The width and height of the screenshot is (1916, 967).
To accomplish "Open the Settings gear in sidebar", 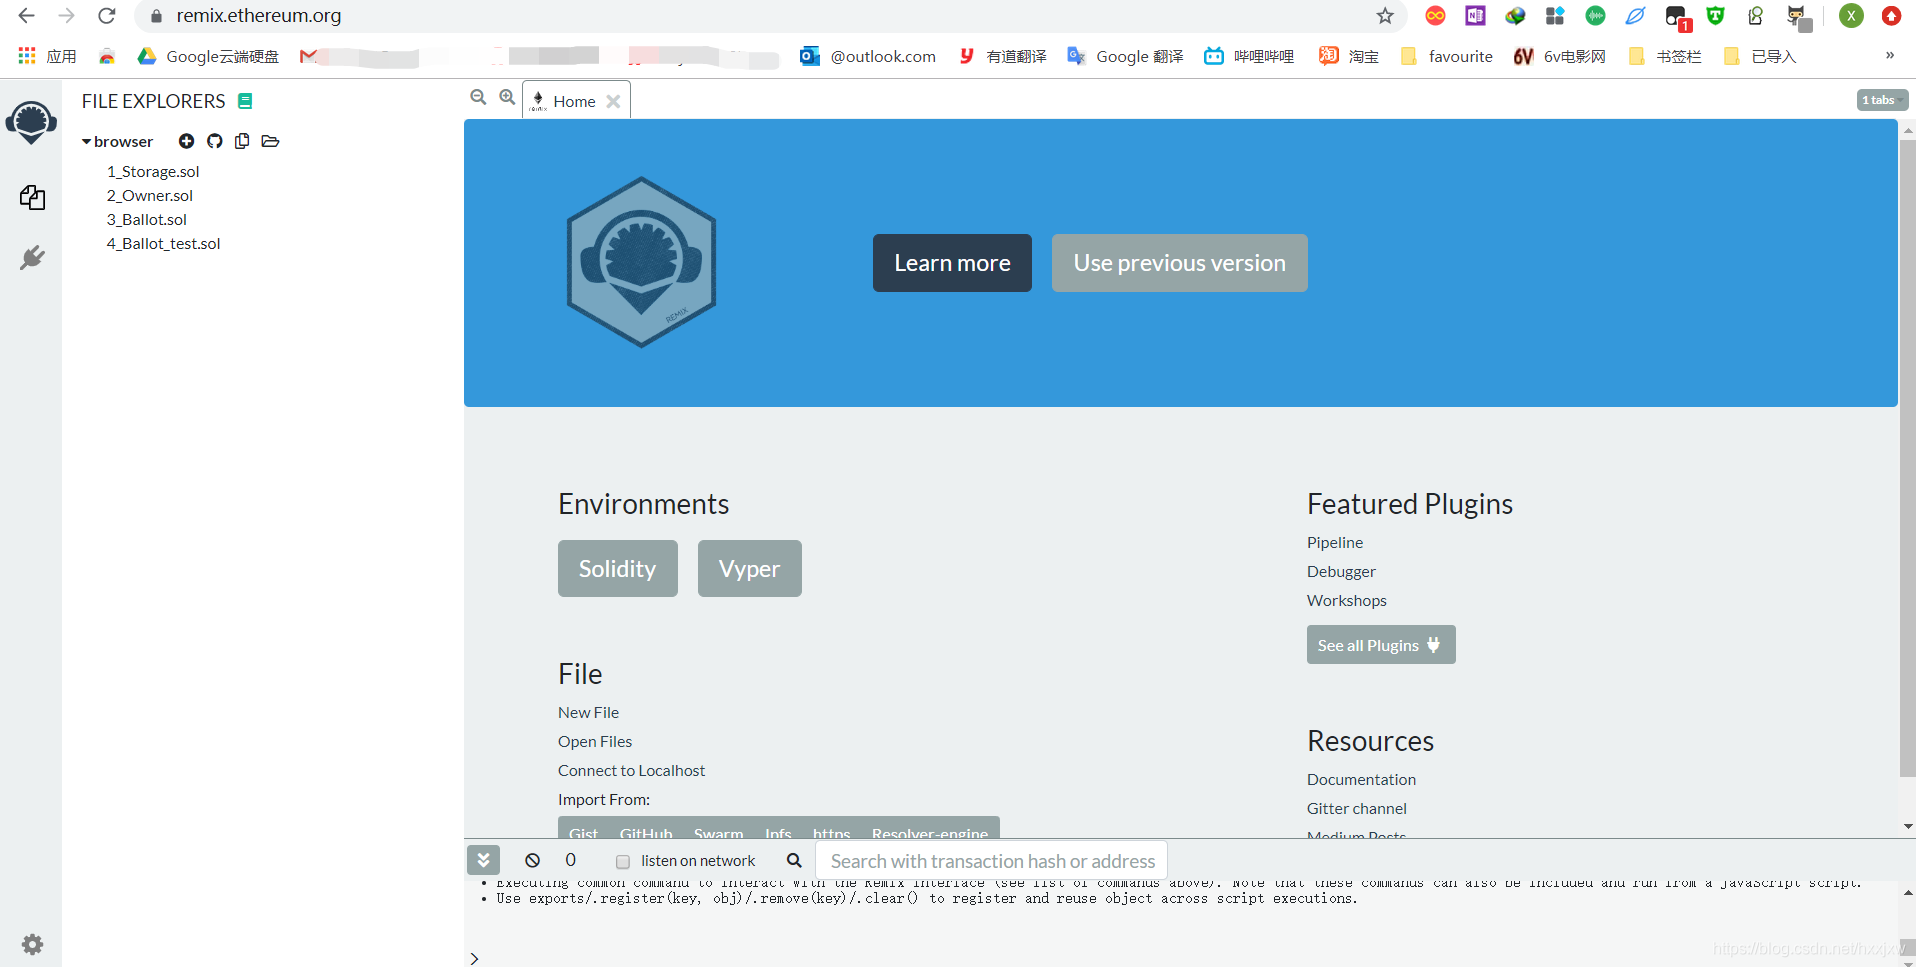I will click(x=32, y=944).
